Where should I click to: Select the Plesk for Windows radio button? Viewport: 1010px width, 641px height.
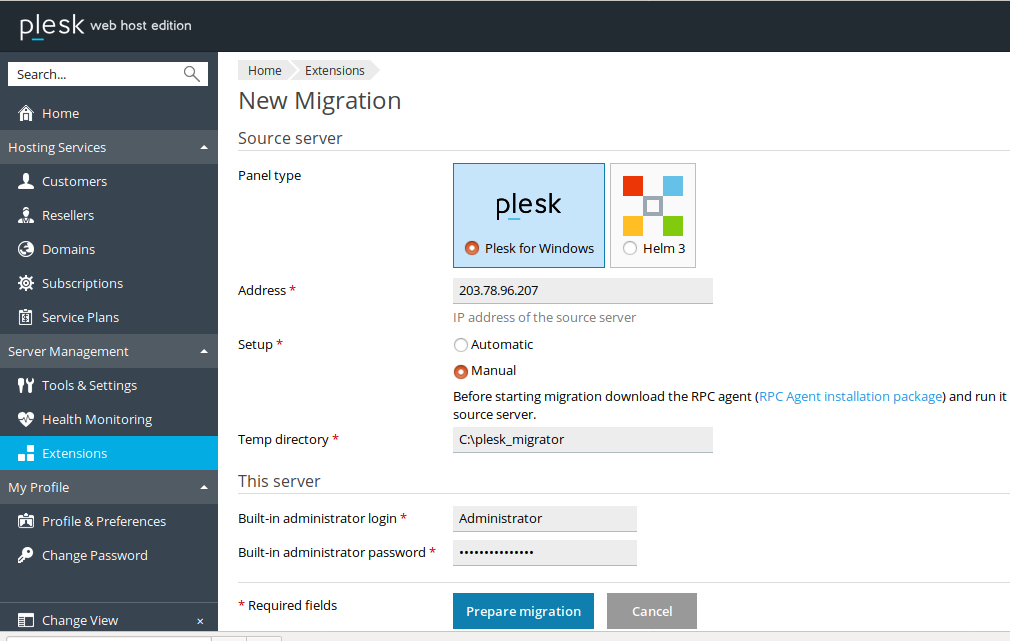pos(472,248)
